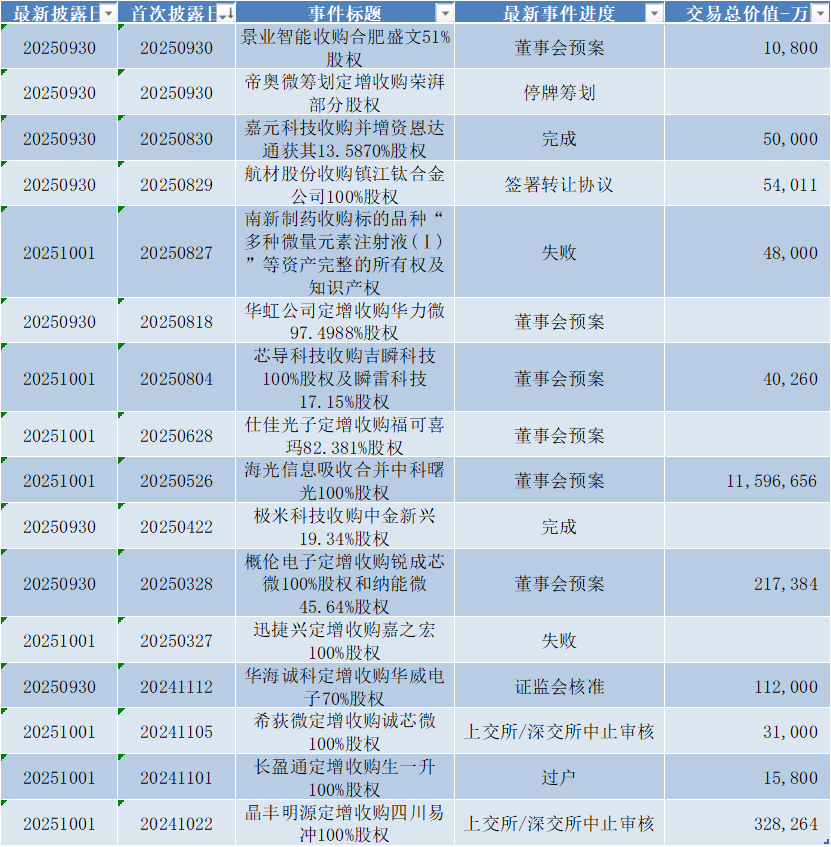831x847 pixels.
Task: Click 董事会预案 in the 景业智能 row
Action: tap(559, 48)
